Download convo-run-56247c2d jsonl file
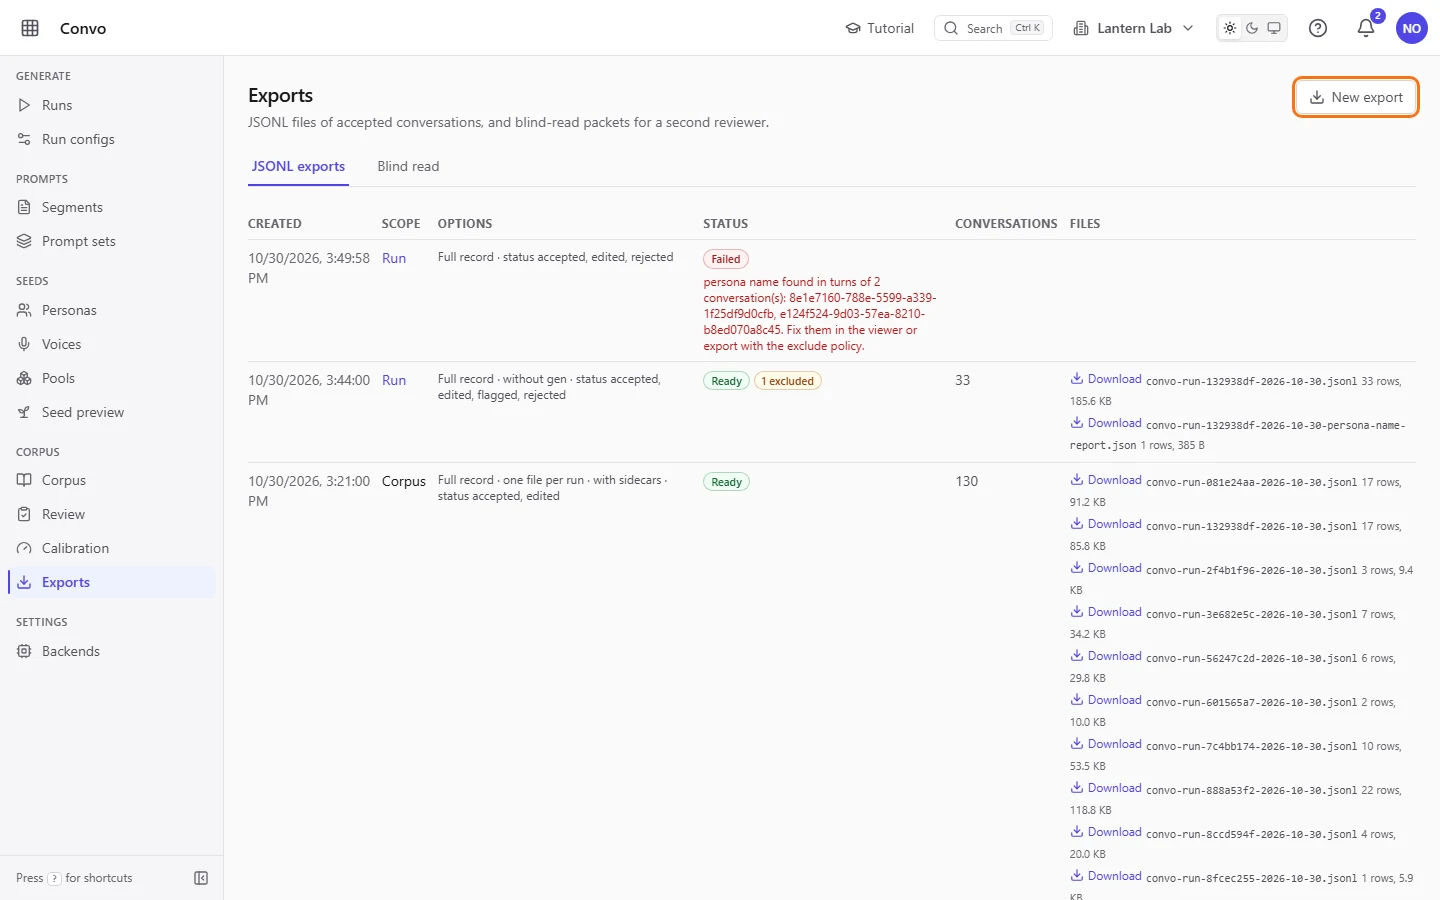The image size is (1440, 900). [x=1106, y=656]
